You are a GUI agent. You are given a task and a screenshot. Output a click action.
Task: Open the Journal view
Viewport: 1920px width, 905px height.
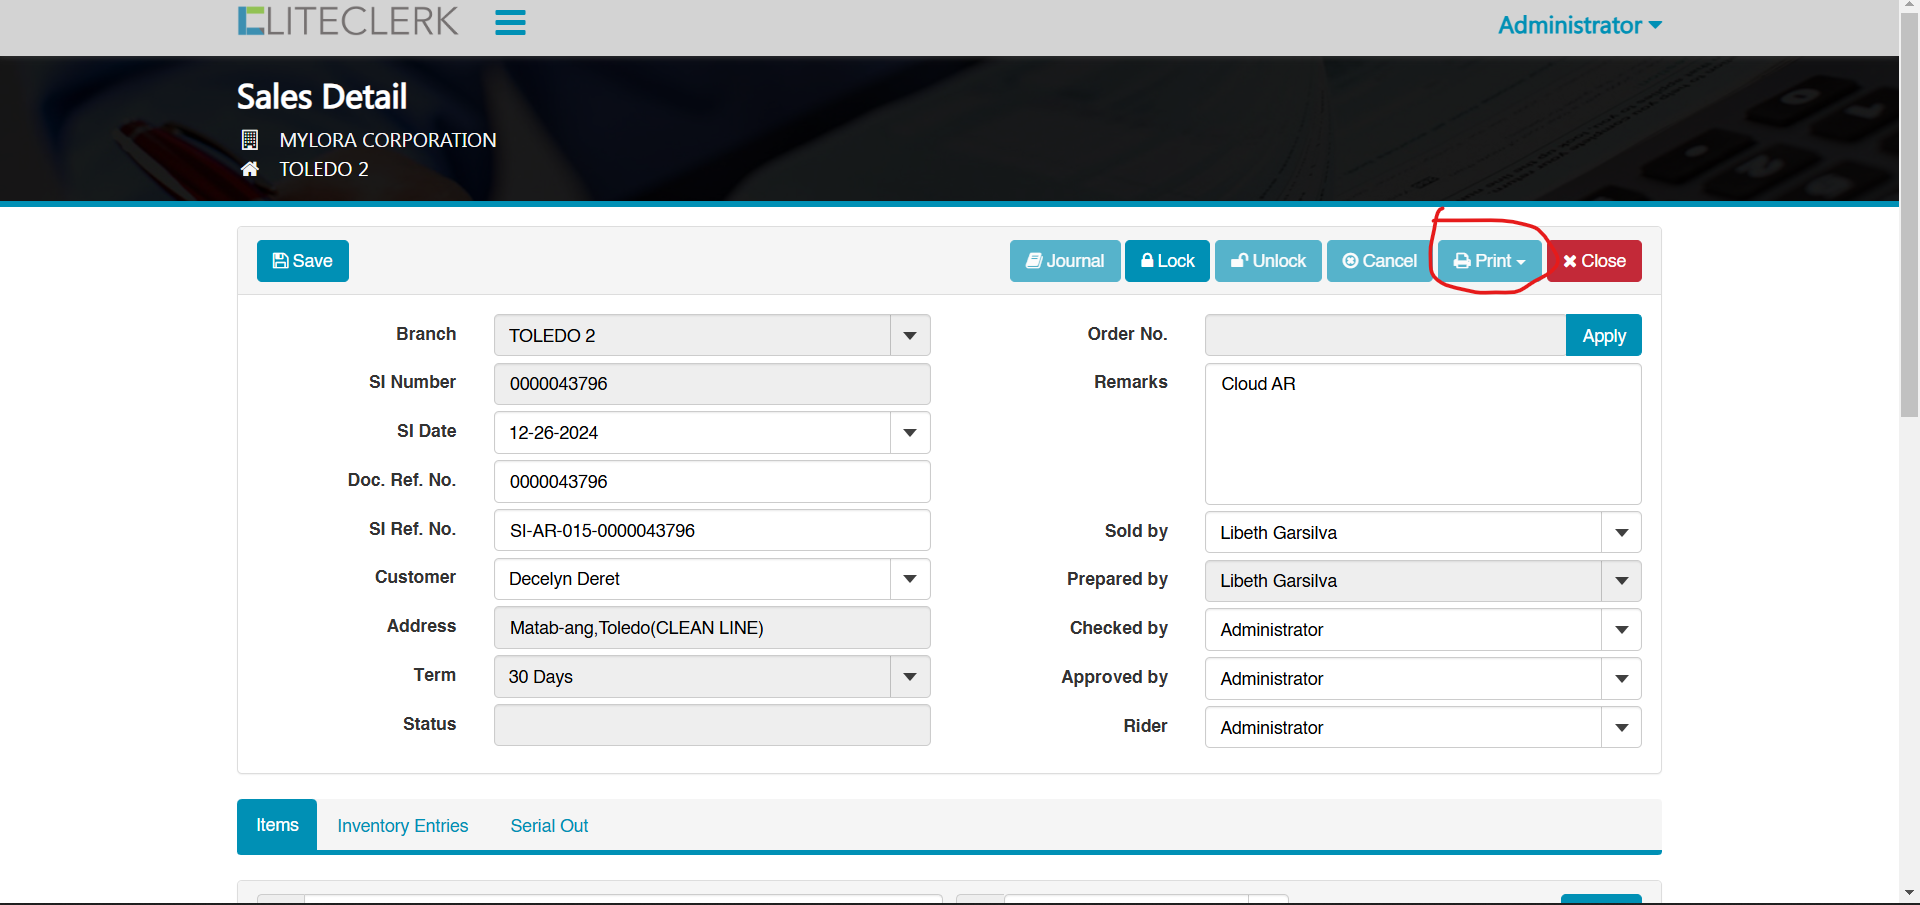pyautogui.click(x=1064, y=261)
